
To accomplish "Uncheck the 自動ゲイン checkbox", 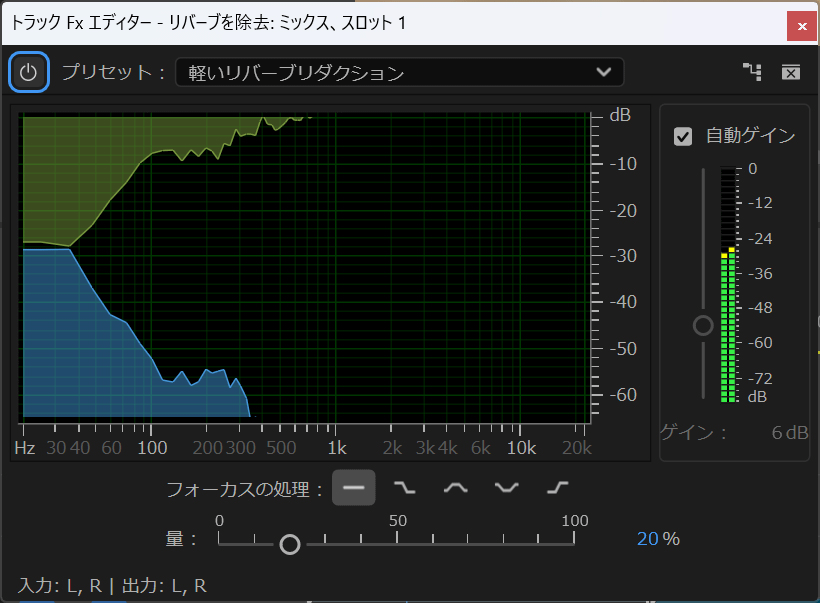I will [x=683, y=136].
